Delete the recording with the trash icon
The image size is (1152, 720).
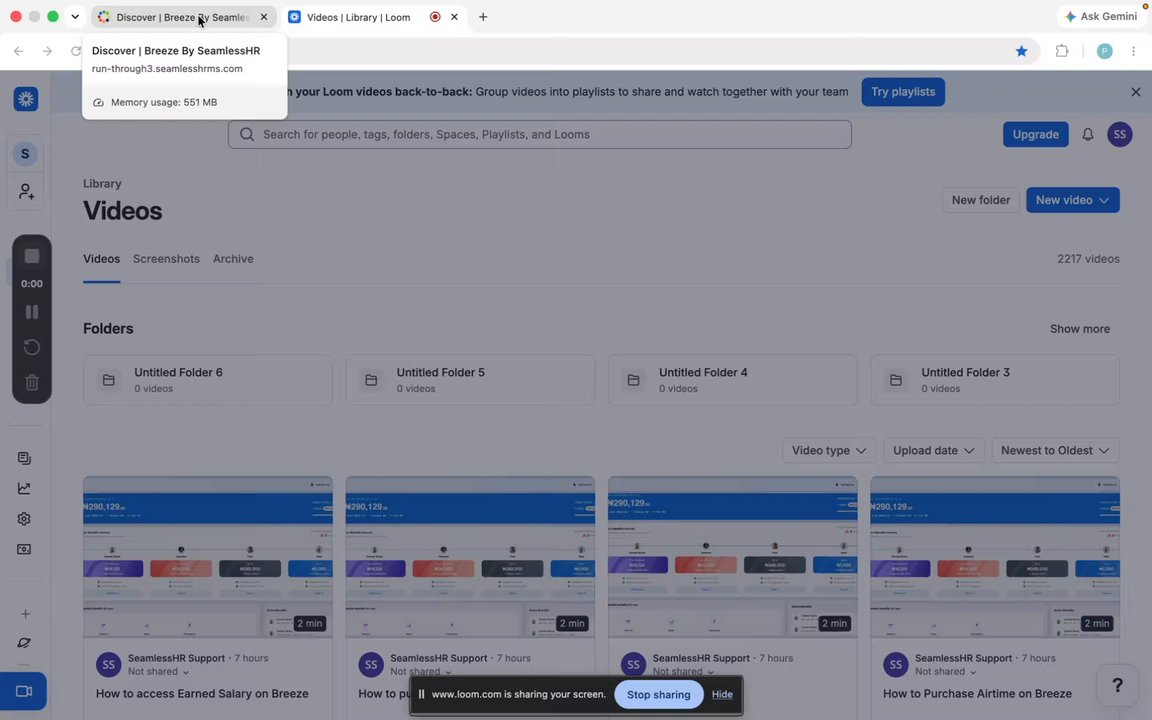click(32, 382)
